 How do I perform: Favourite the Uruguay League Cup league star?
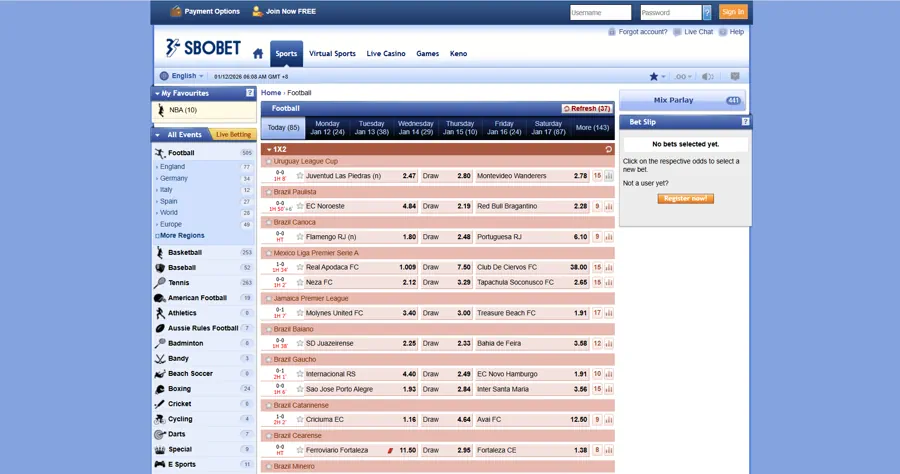pyautogui.click(x=268, y=162)
